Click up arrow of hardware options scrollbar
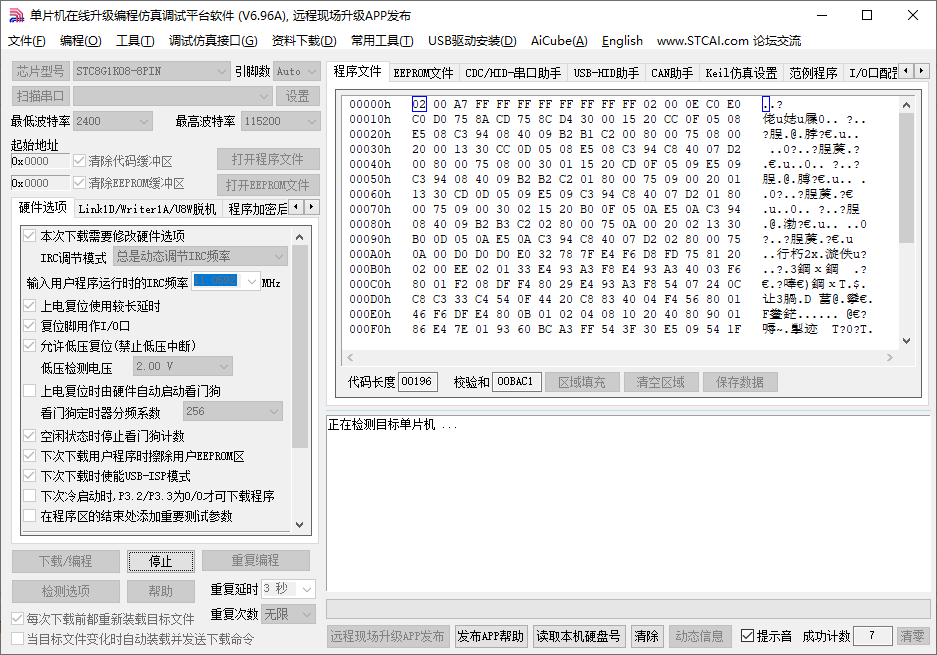This screenshot has height=655, width=937. point(300,236)
